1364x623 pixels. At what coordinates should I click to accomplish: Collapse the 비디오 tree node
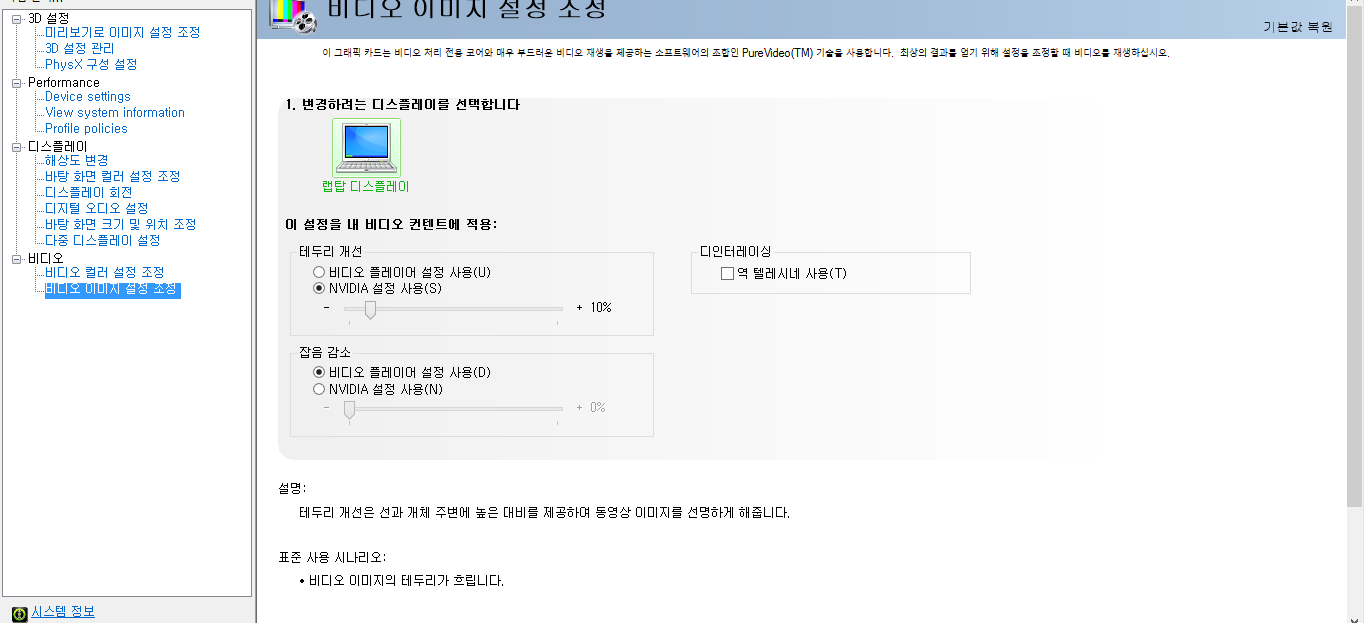[17, 259]
